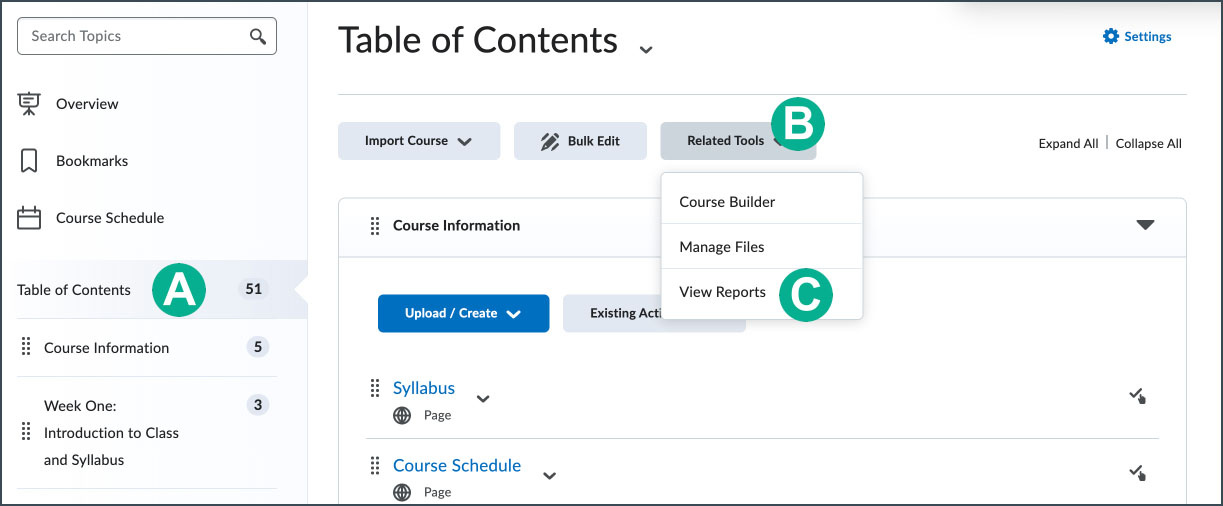Screen dimensions: 1223x506
Task: Click the Overview presentation icon
Action: coord(29,104)
